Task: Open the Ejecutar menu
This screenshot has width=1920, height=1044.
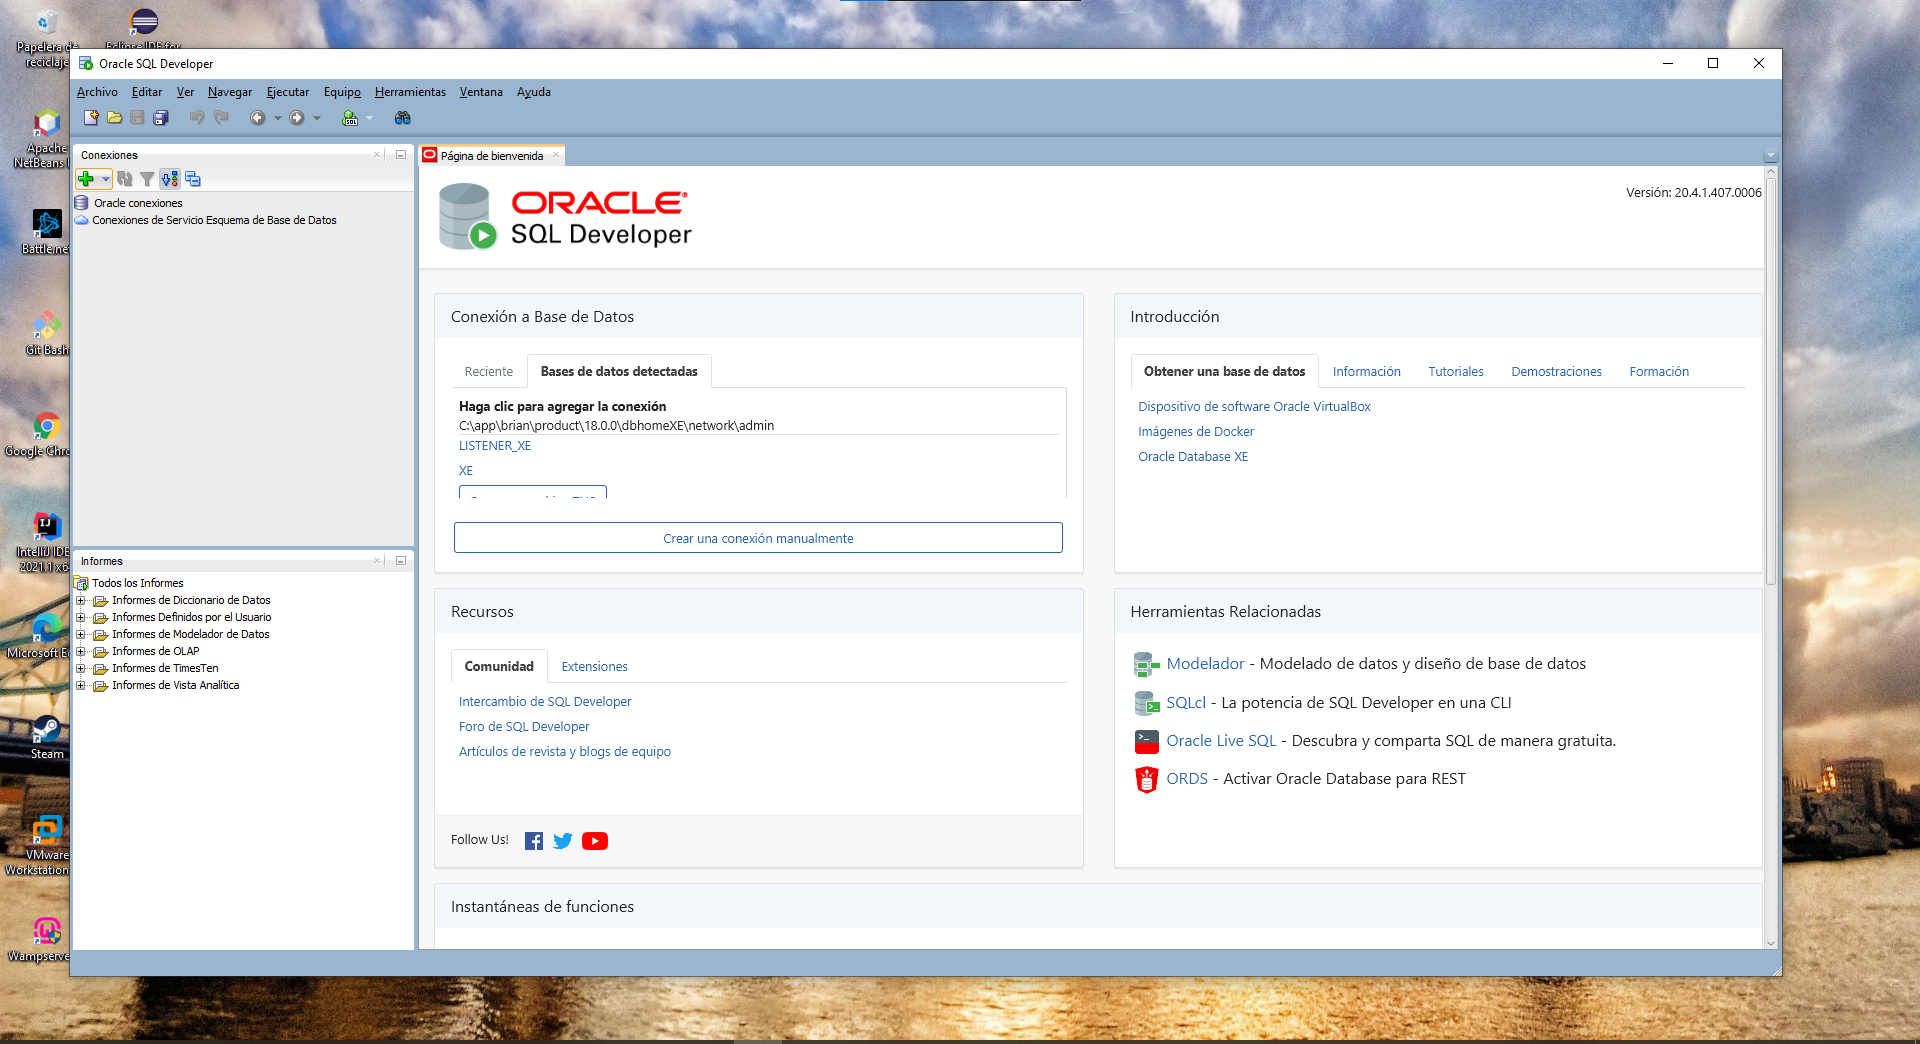Action: [287, 92]
